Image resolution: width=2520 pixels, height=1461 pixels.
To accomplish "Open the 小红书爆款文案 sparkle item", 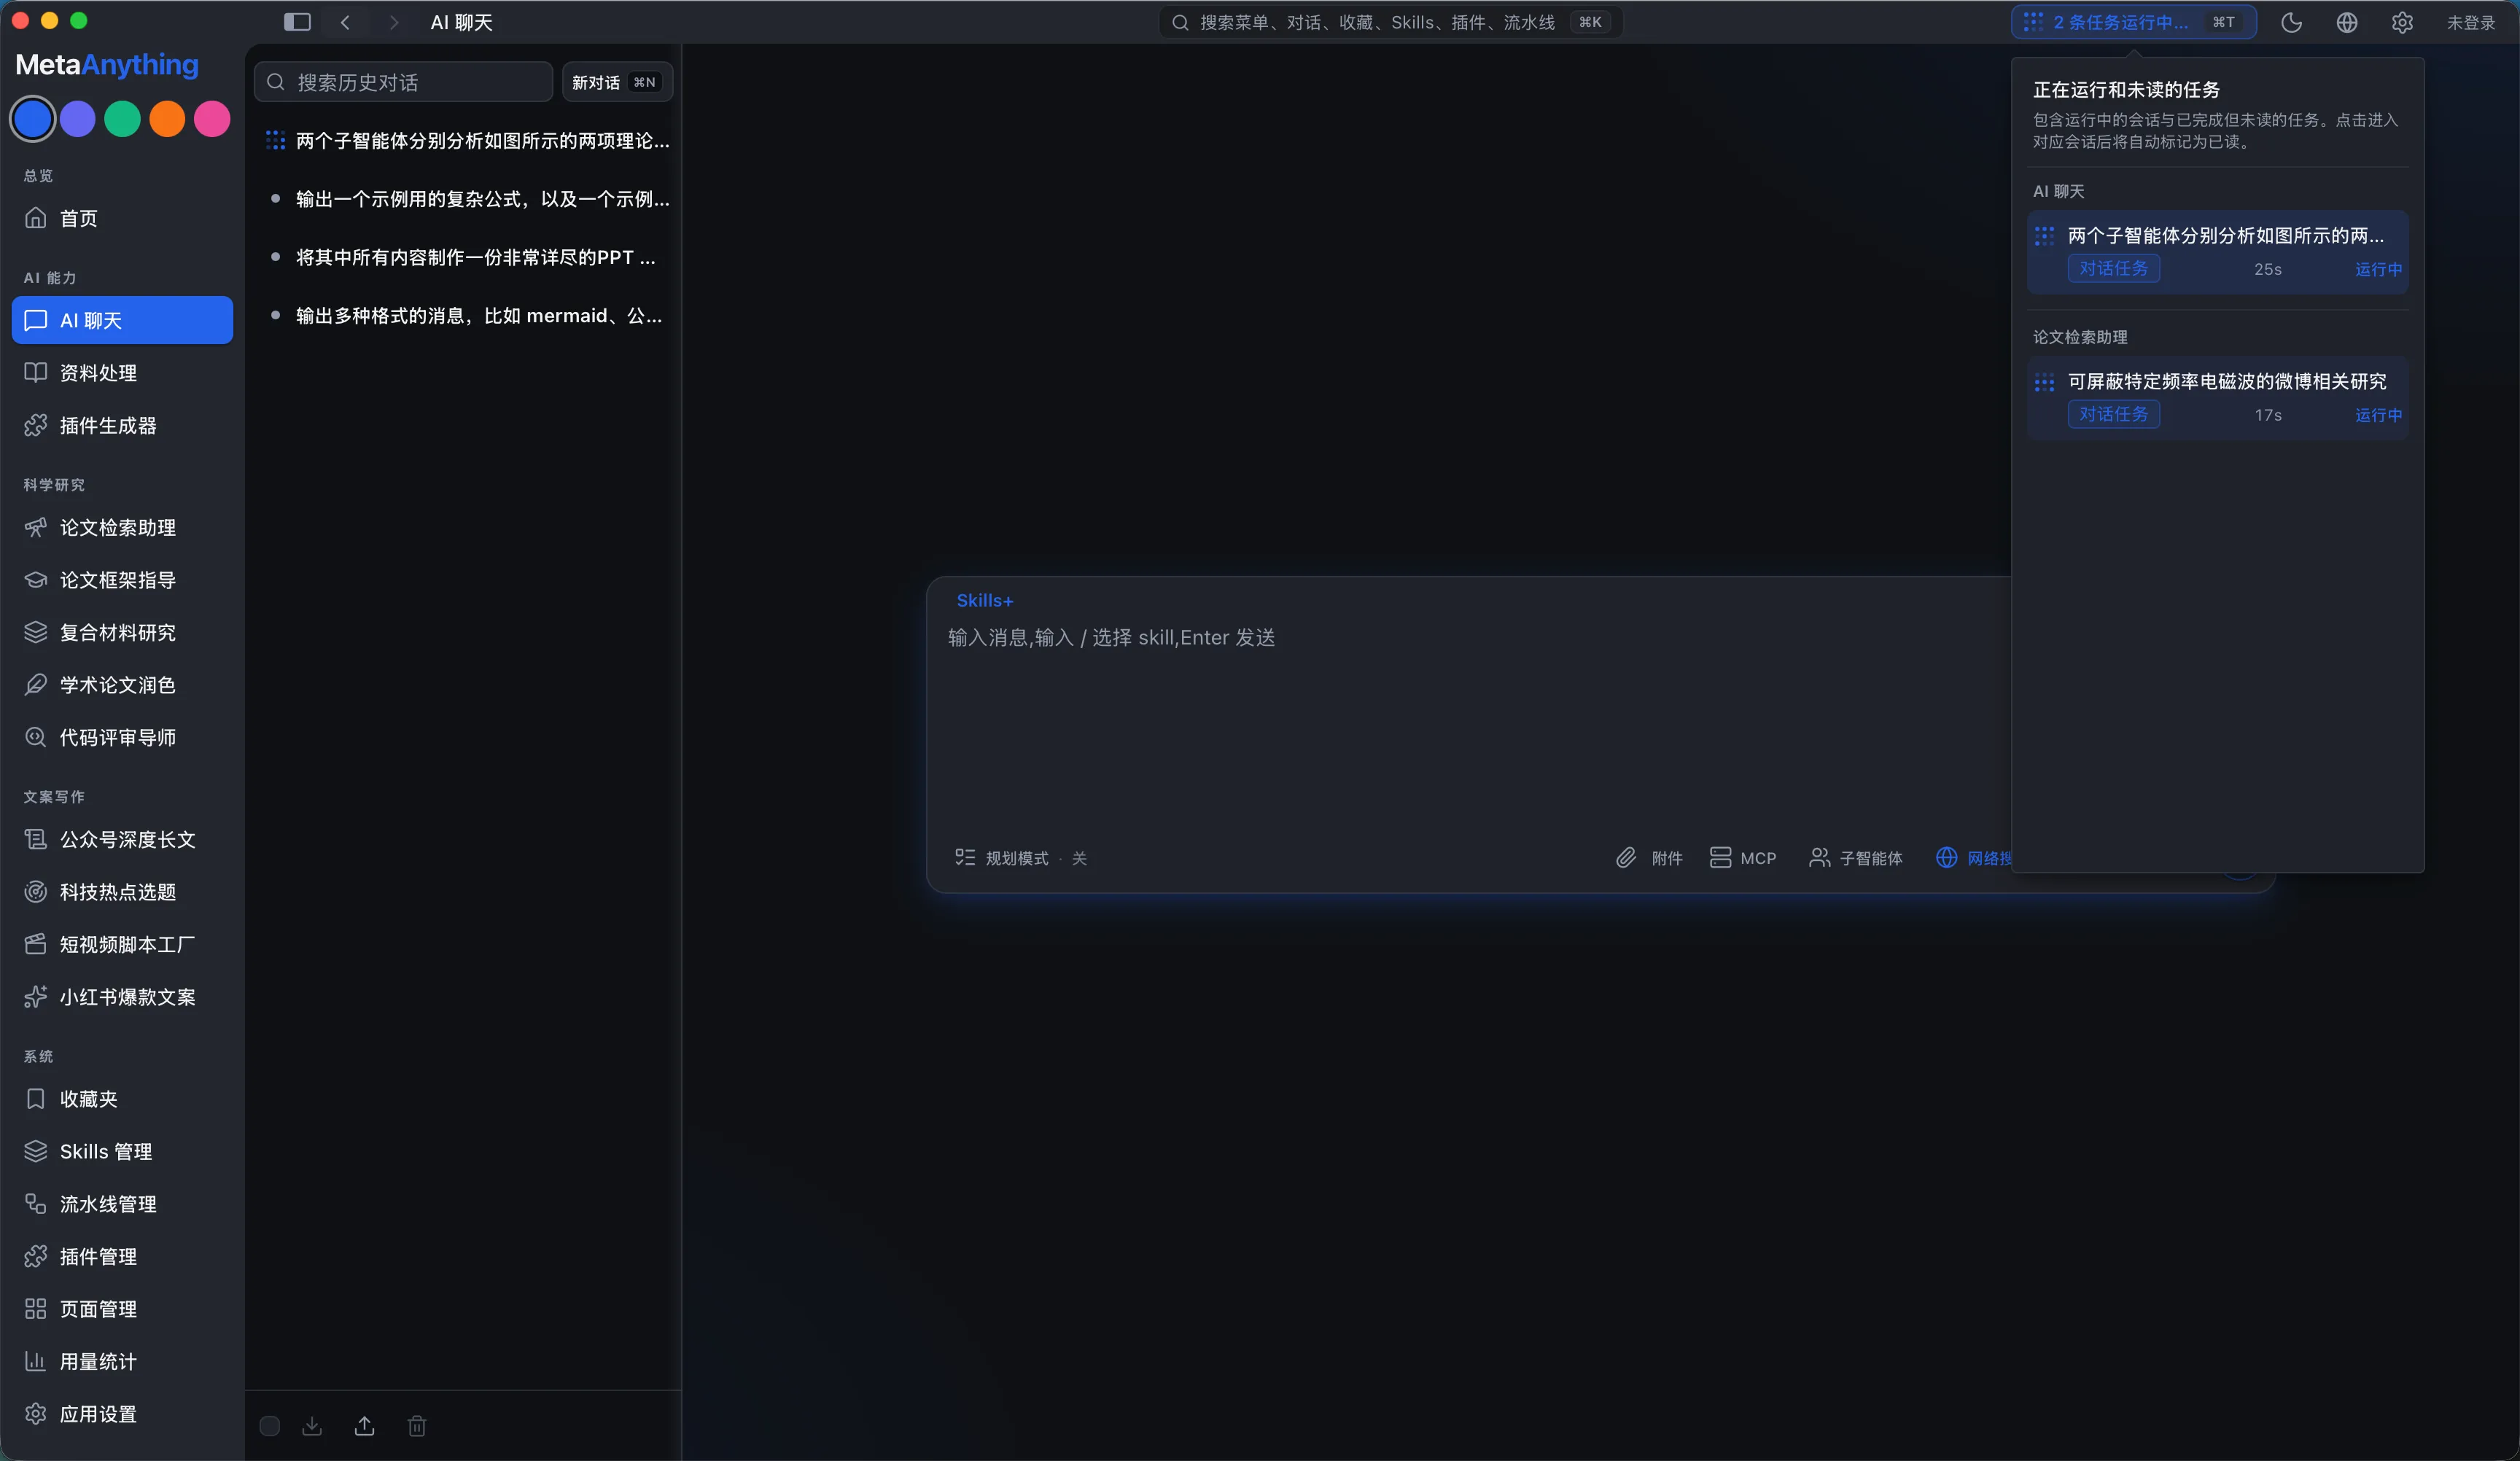I will 122,997.
